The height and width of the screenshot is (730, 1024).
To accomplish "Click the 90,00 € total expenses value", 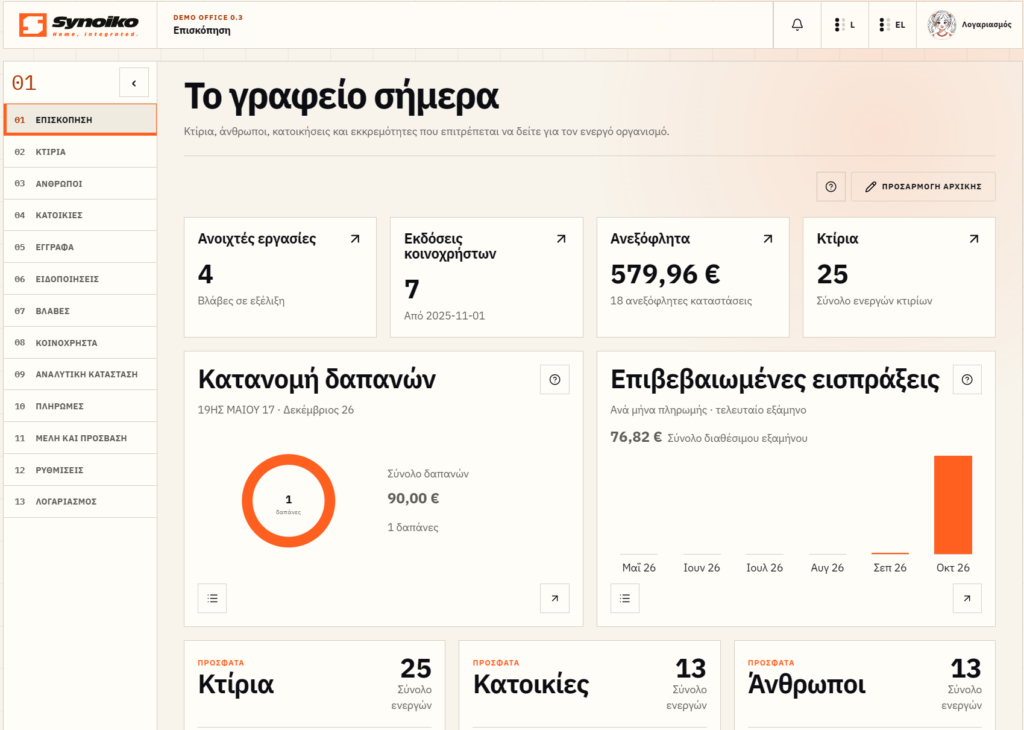I will tap(413, 498).
